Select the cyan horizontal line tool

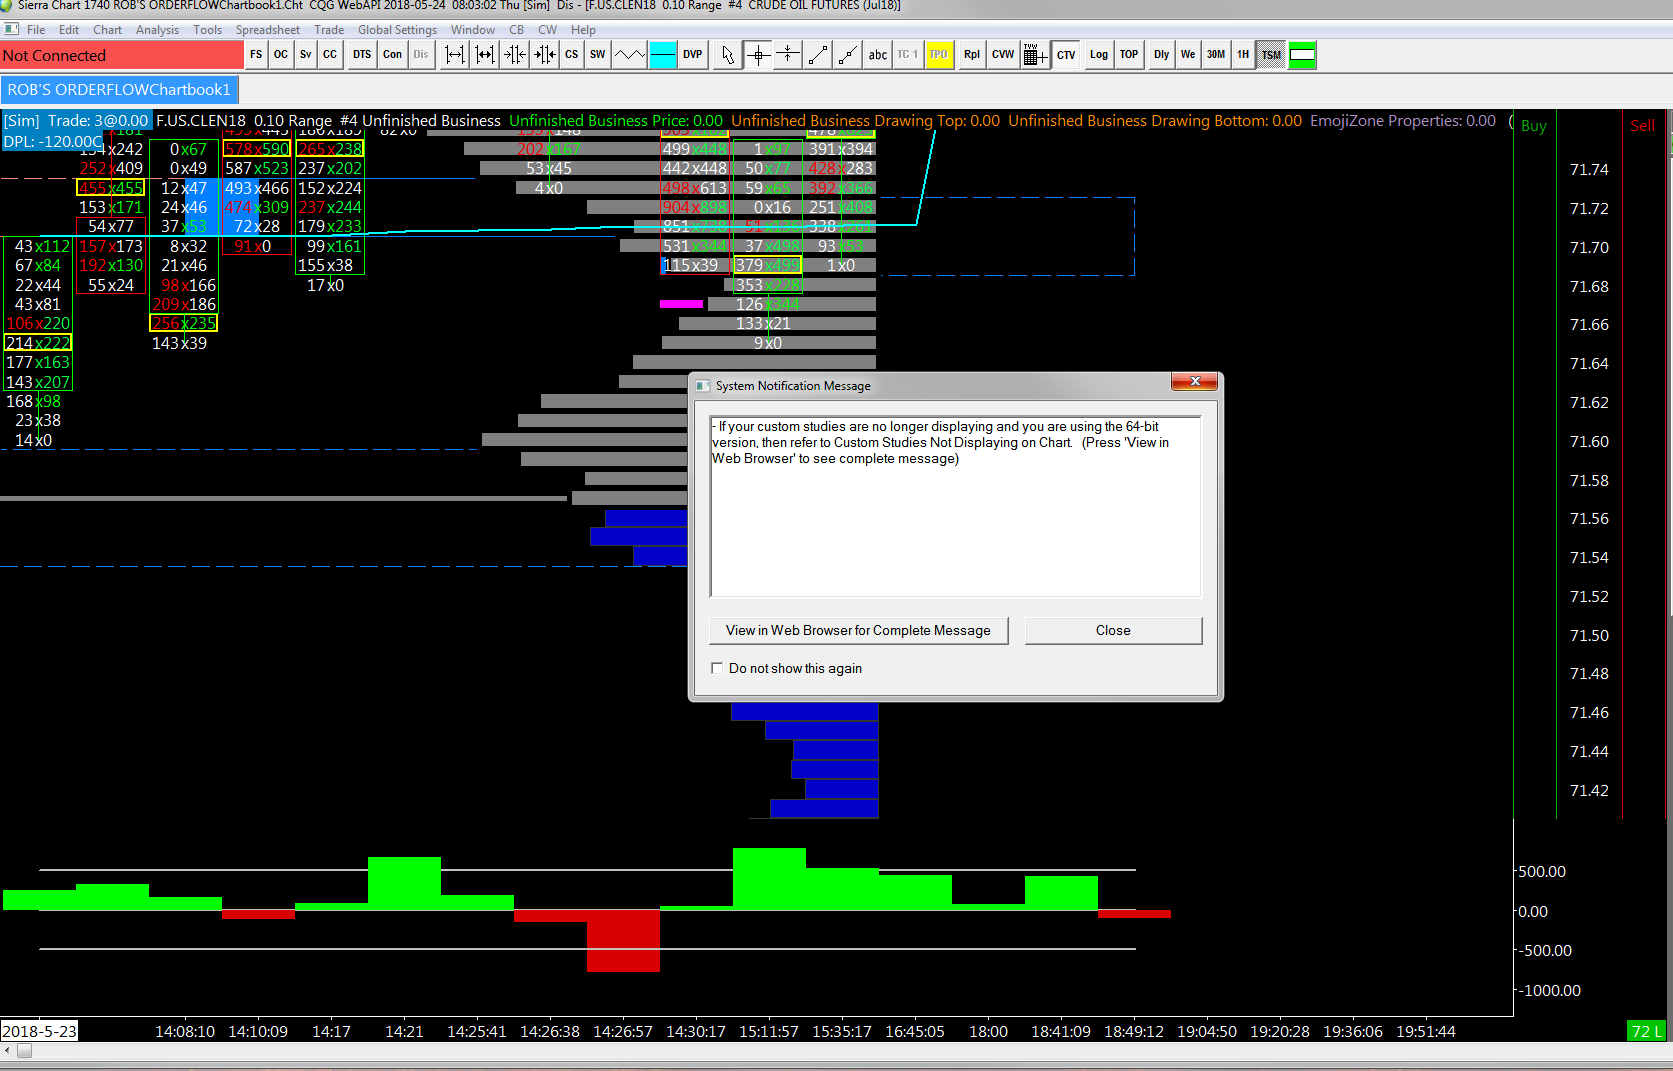click(x=663, y=55)
